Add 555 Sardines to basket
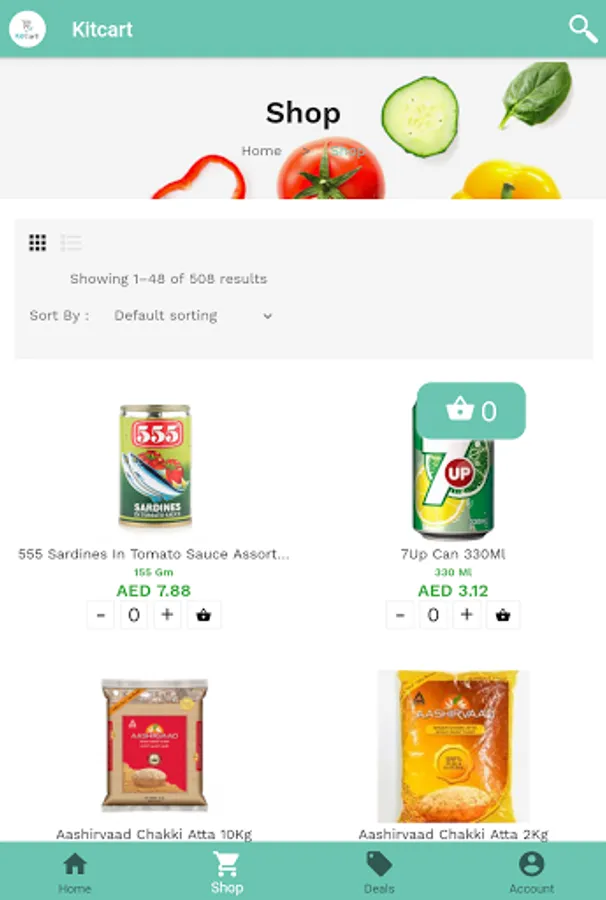 tap(203, 615)
